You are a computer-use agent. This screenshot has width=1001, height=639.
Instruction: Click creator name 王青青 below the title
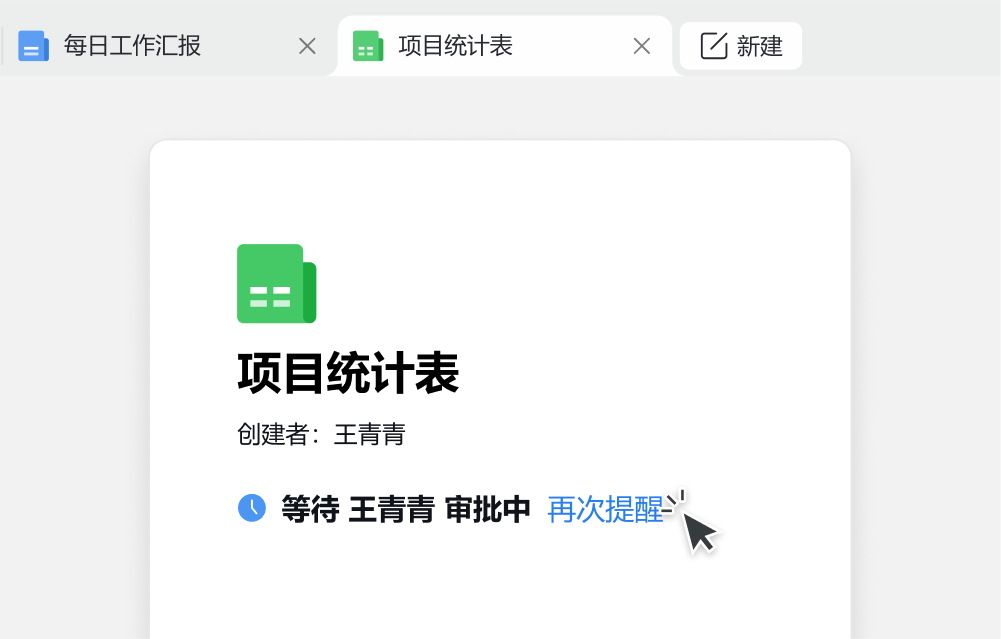coord(370,435)
